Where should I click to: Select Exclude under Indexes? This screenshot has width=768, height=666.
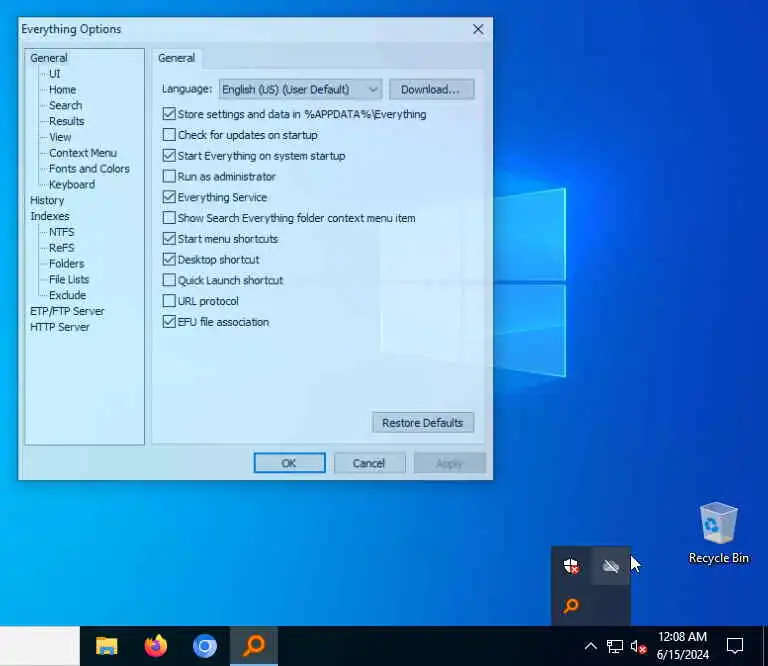(x=67, y=295)
